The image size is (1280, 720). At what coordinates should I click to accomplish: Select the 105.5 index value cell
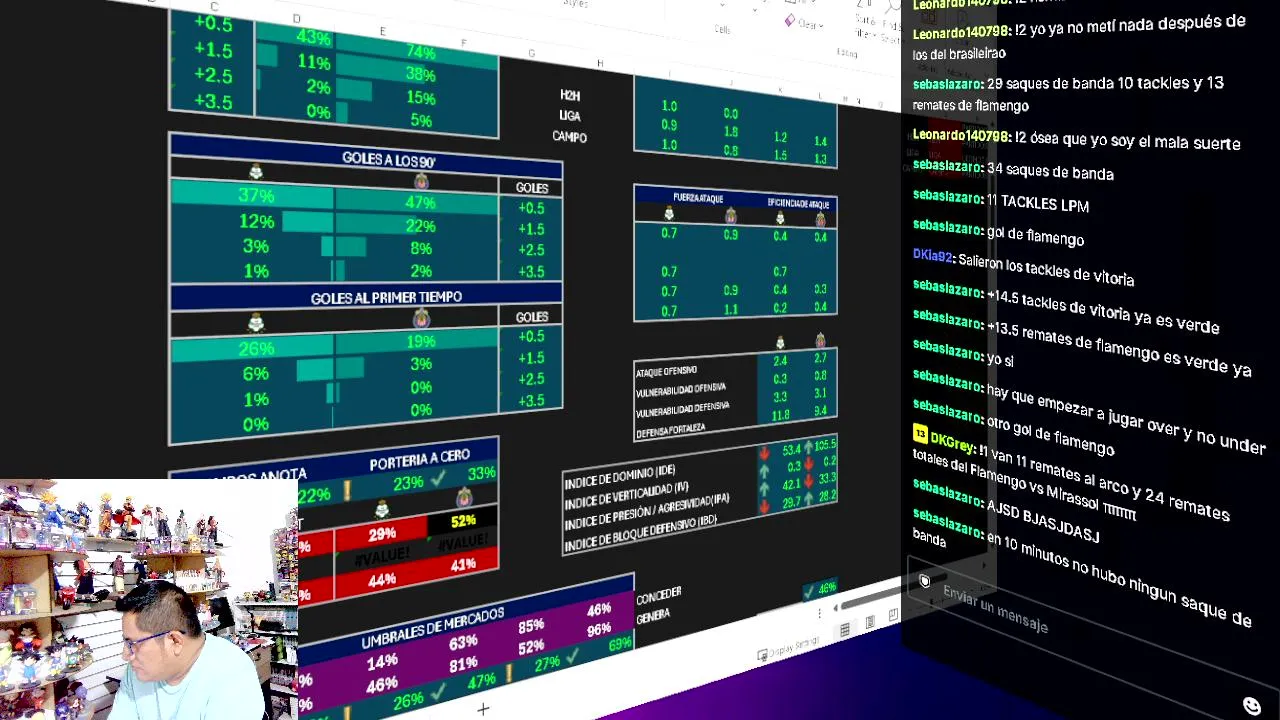pos(825,445)
